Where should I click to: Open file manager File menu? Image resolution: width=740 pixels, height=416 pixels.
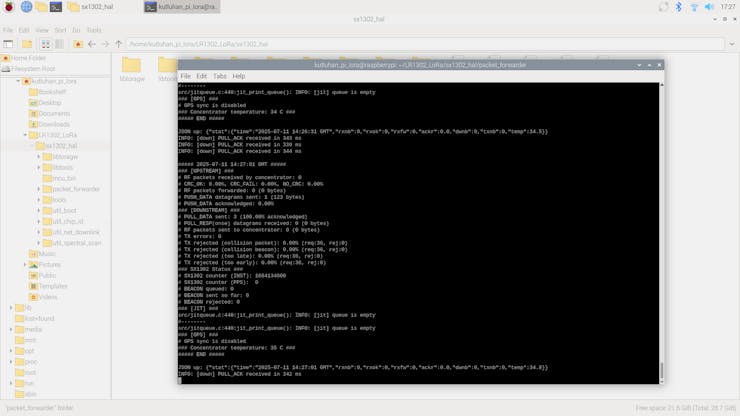coord(8,30)
